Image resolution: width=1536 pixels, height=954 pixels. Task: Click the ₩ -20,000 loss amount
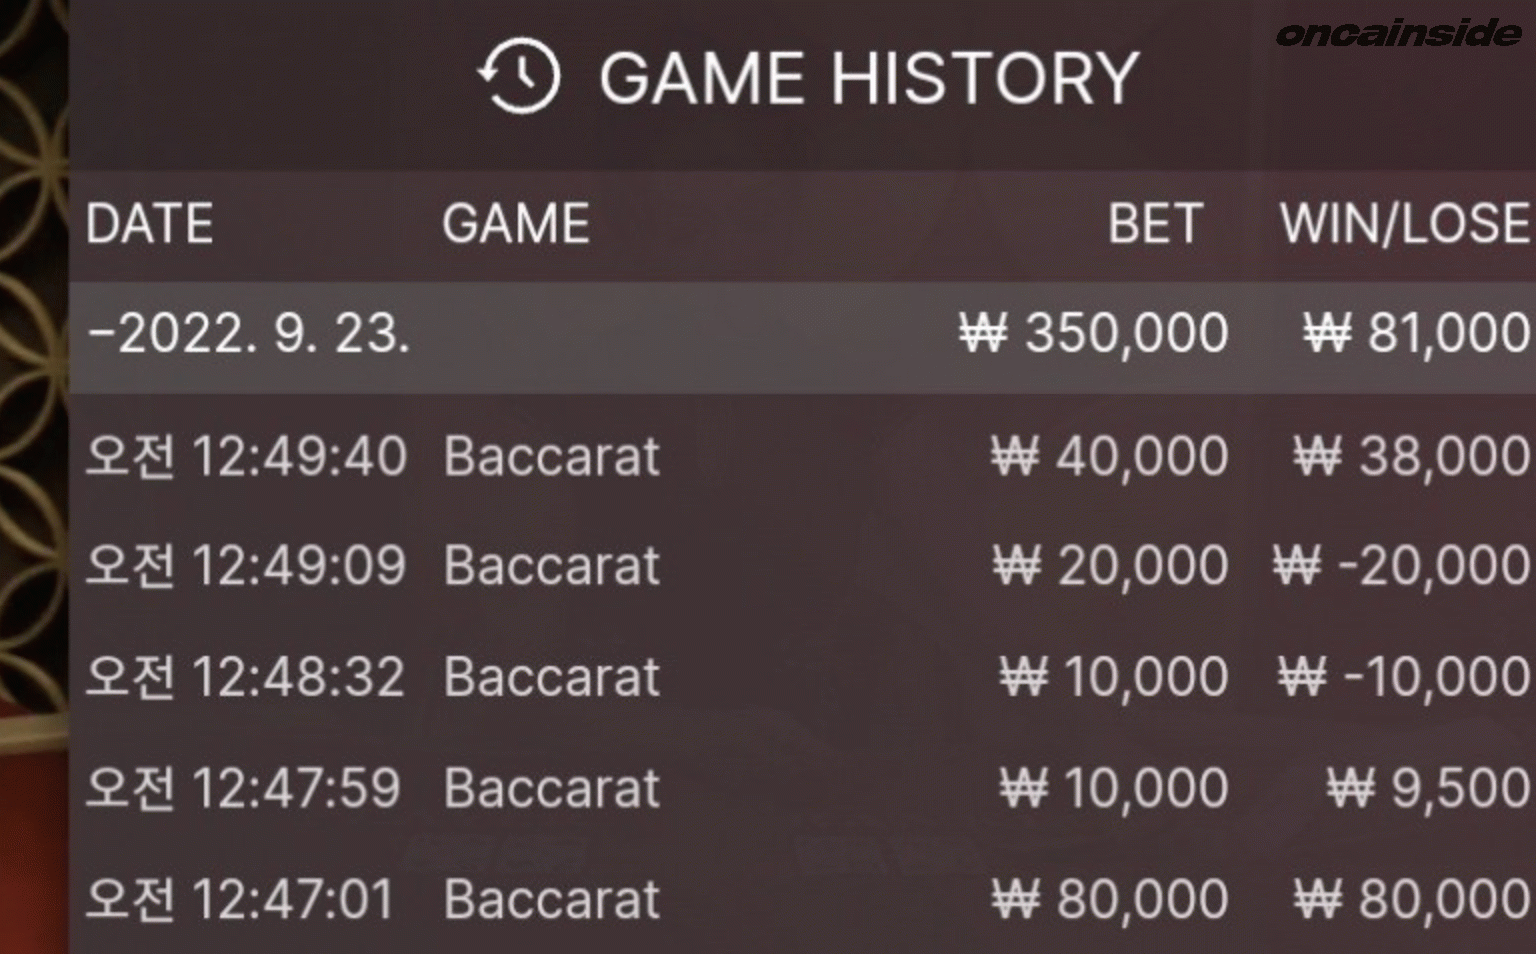(x=1401, y=566)
